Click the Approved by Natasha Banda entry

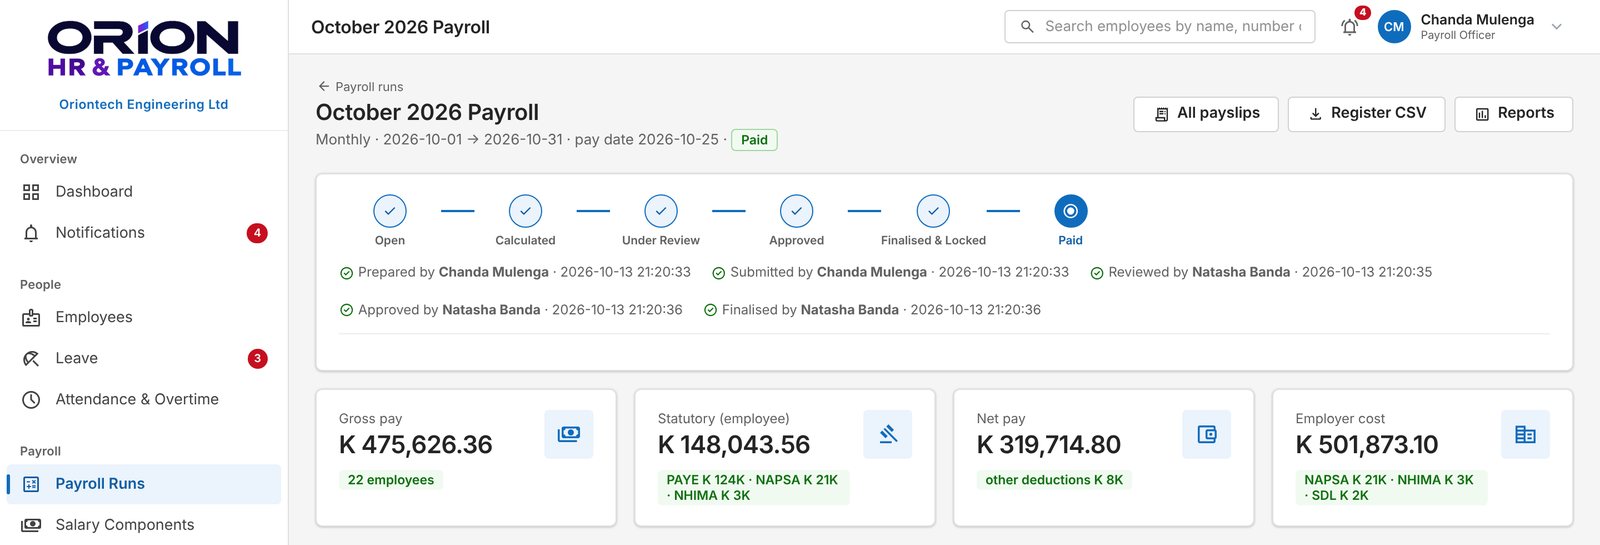(x=511, y=310)
